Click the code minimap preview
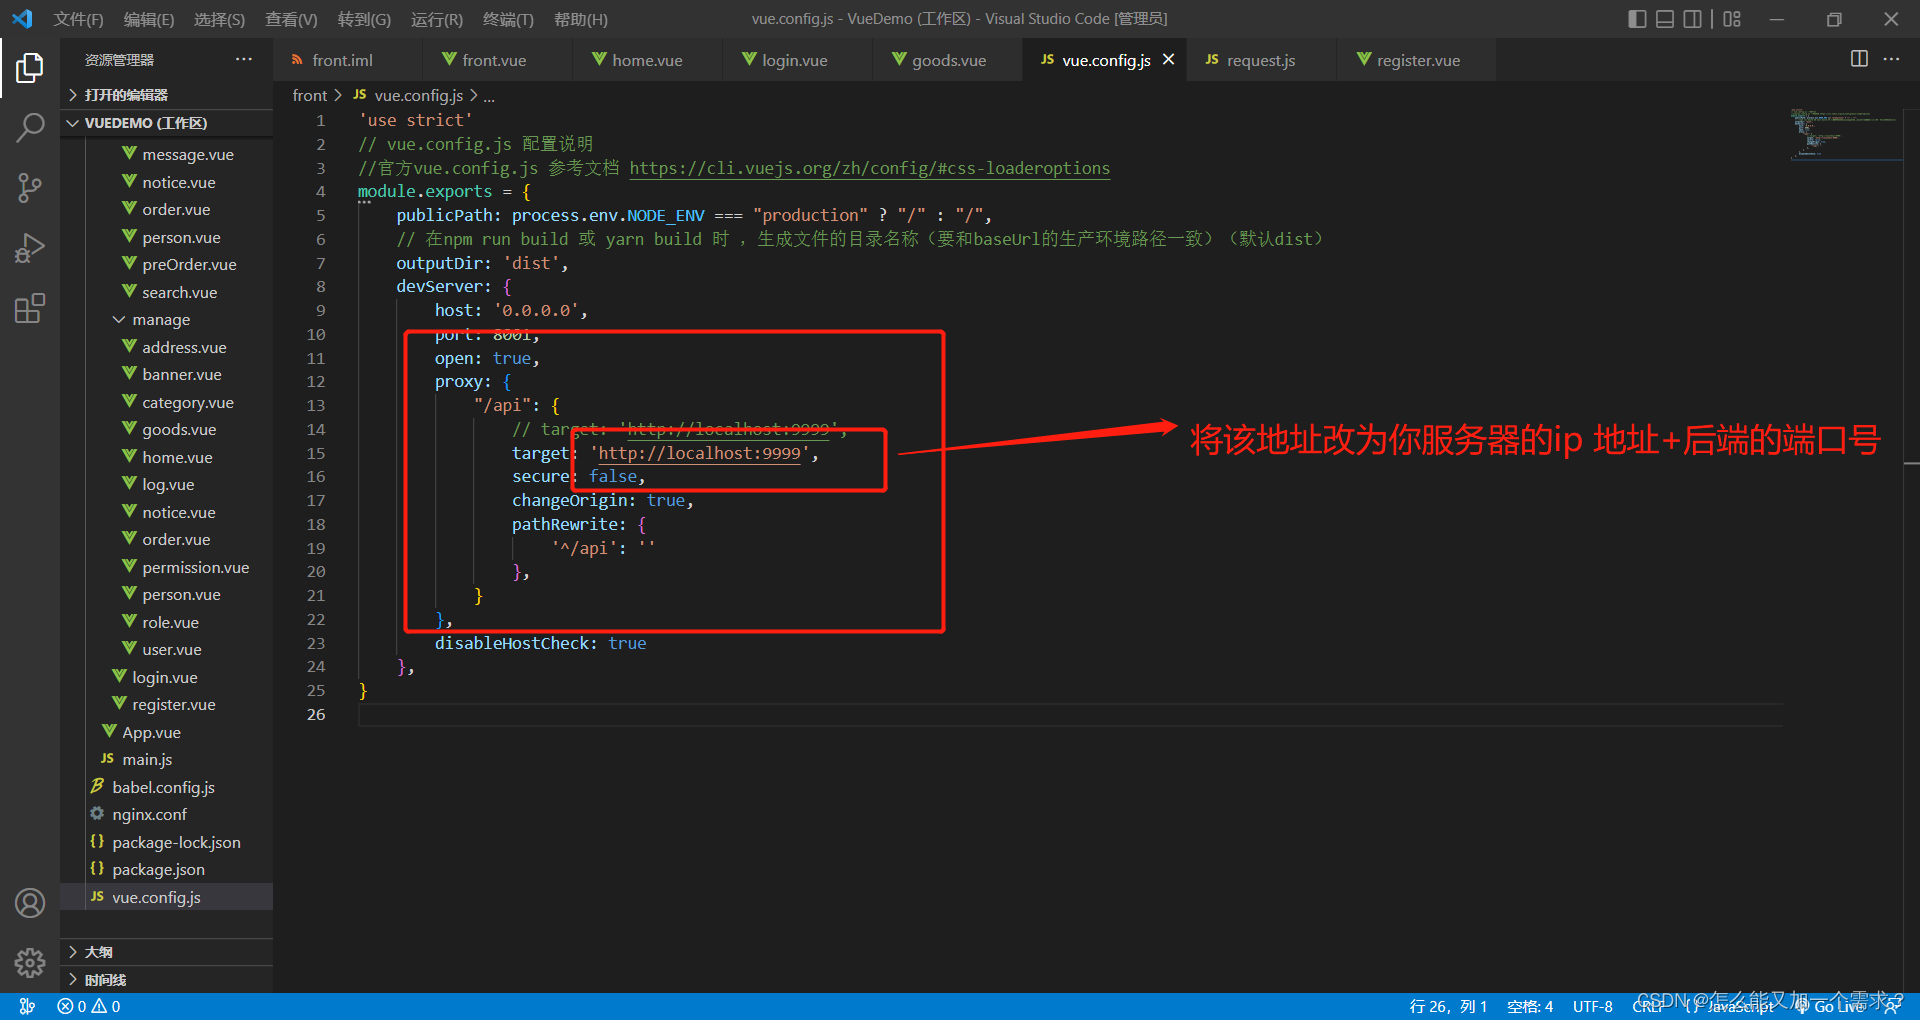This screenshot has width=1920, height=1020. [1844, 134]
